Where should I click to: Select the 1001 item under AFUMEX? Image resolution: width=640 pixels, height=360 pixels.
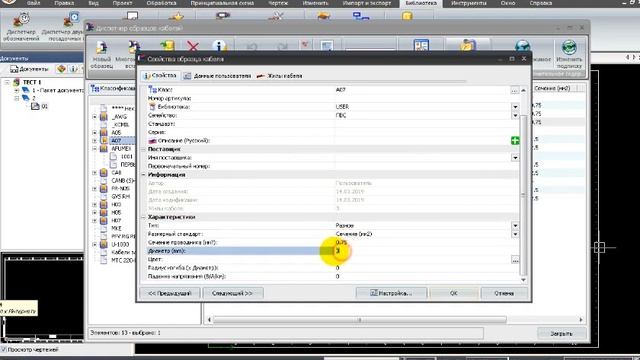point(127,157)
